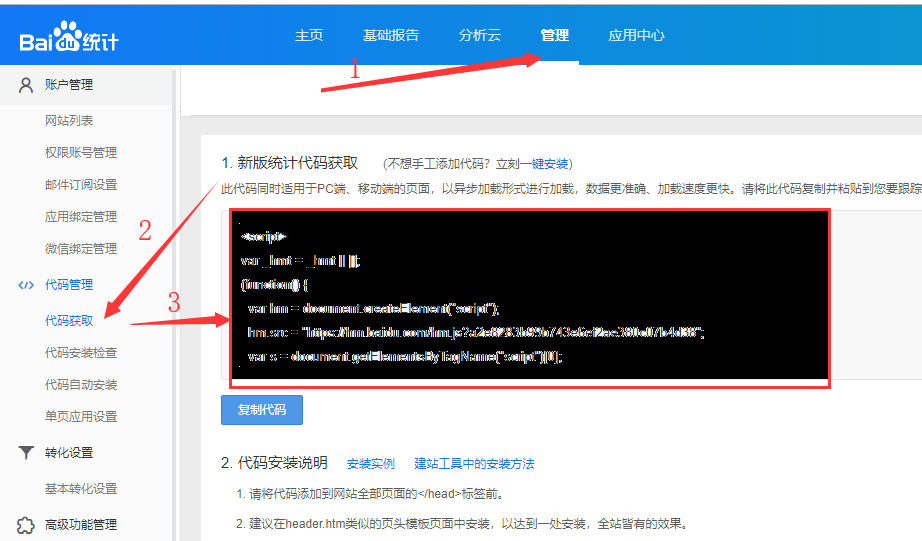922x541 pixels.
Task: Open 应用绑定管理 in the sidebar
Action: 81,216
